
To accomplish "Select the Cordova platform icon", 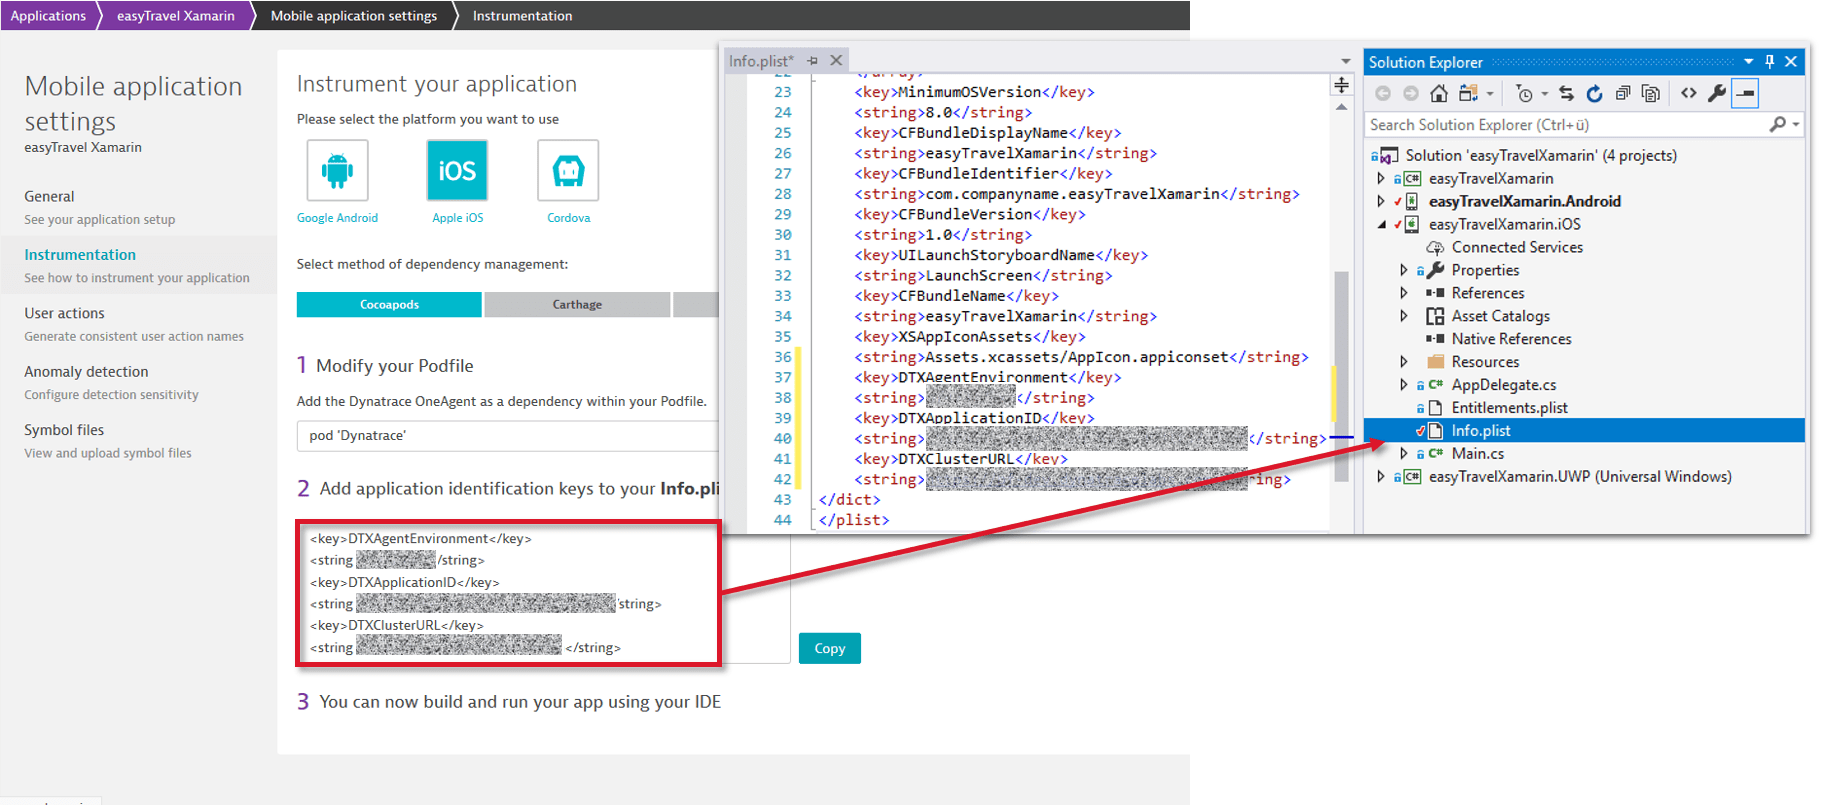I will click(x=568, y=171).
